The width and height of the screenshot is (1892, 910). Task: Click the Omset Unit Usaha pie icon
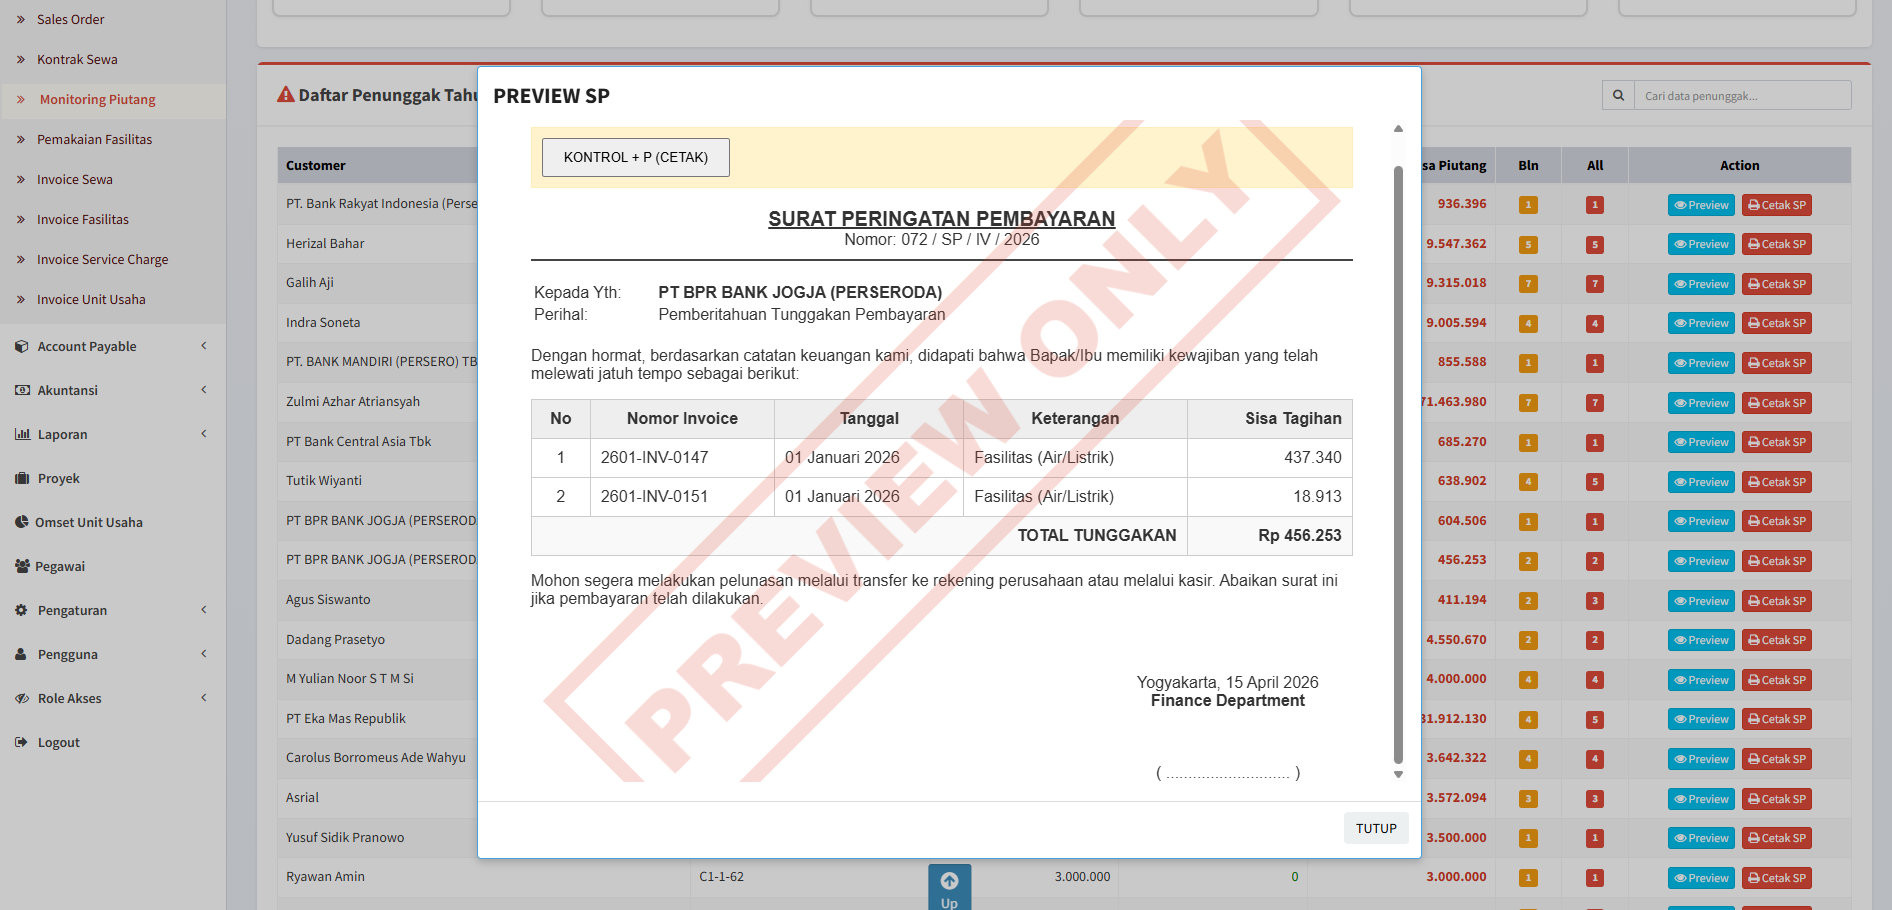tap(22, 523)
